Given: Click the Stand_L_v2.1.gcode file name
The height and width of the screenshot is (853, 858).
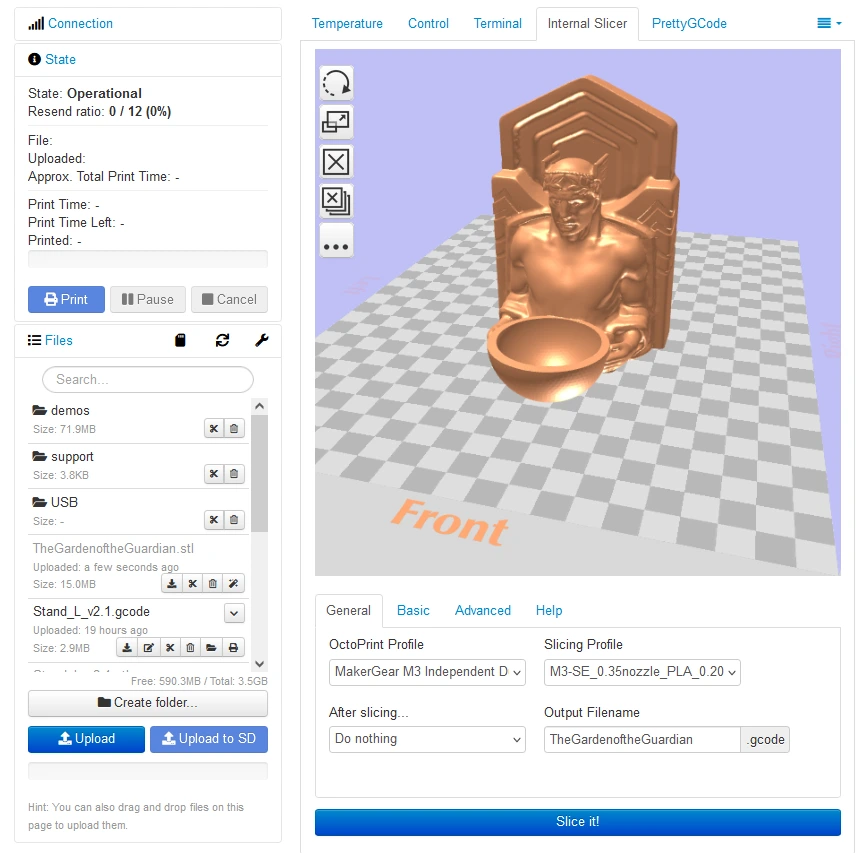Looking at the screenshot, I should coord(91,611).
